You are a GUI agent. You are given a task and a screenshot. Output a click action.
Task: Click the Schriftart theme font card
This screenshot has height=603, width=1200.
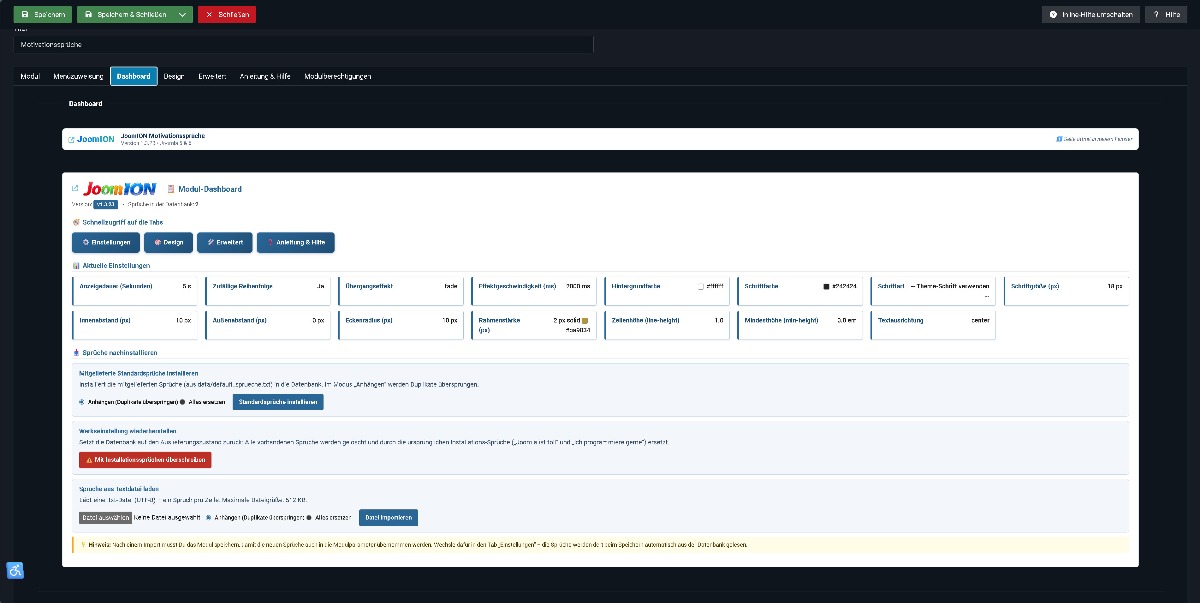(933, 290)
